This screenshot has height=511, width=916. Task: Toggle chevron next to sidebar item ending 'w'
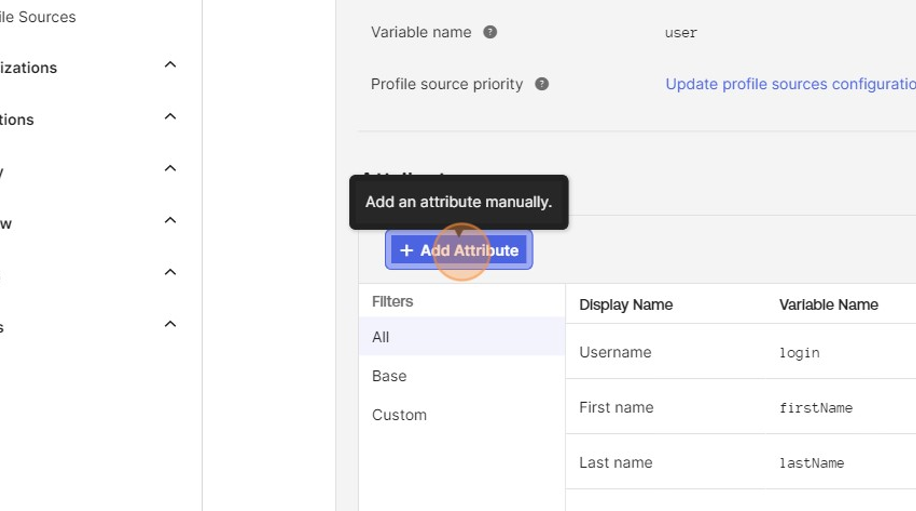pos(170,220)
